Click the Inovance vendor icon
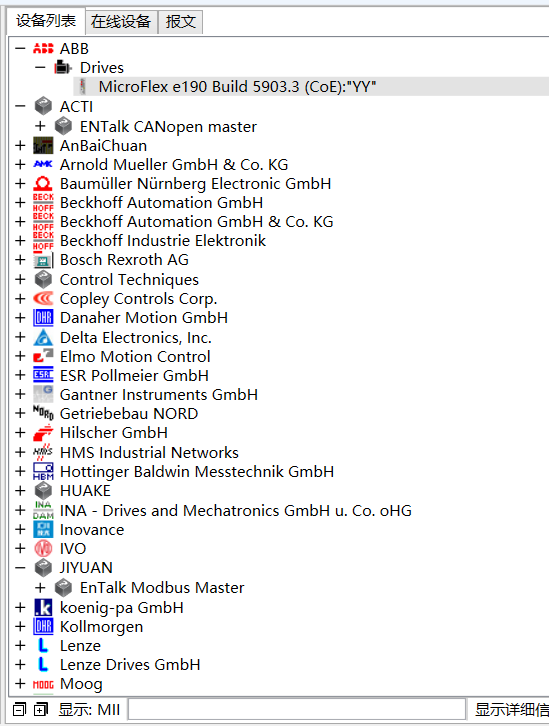The width and height of the screenshot is (549, 726). pyautogui.click(x=43, y=530)
